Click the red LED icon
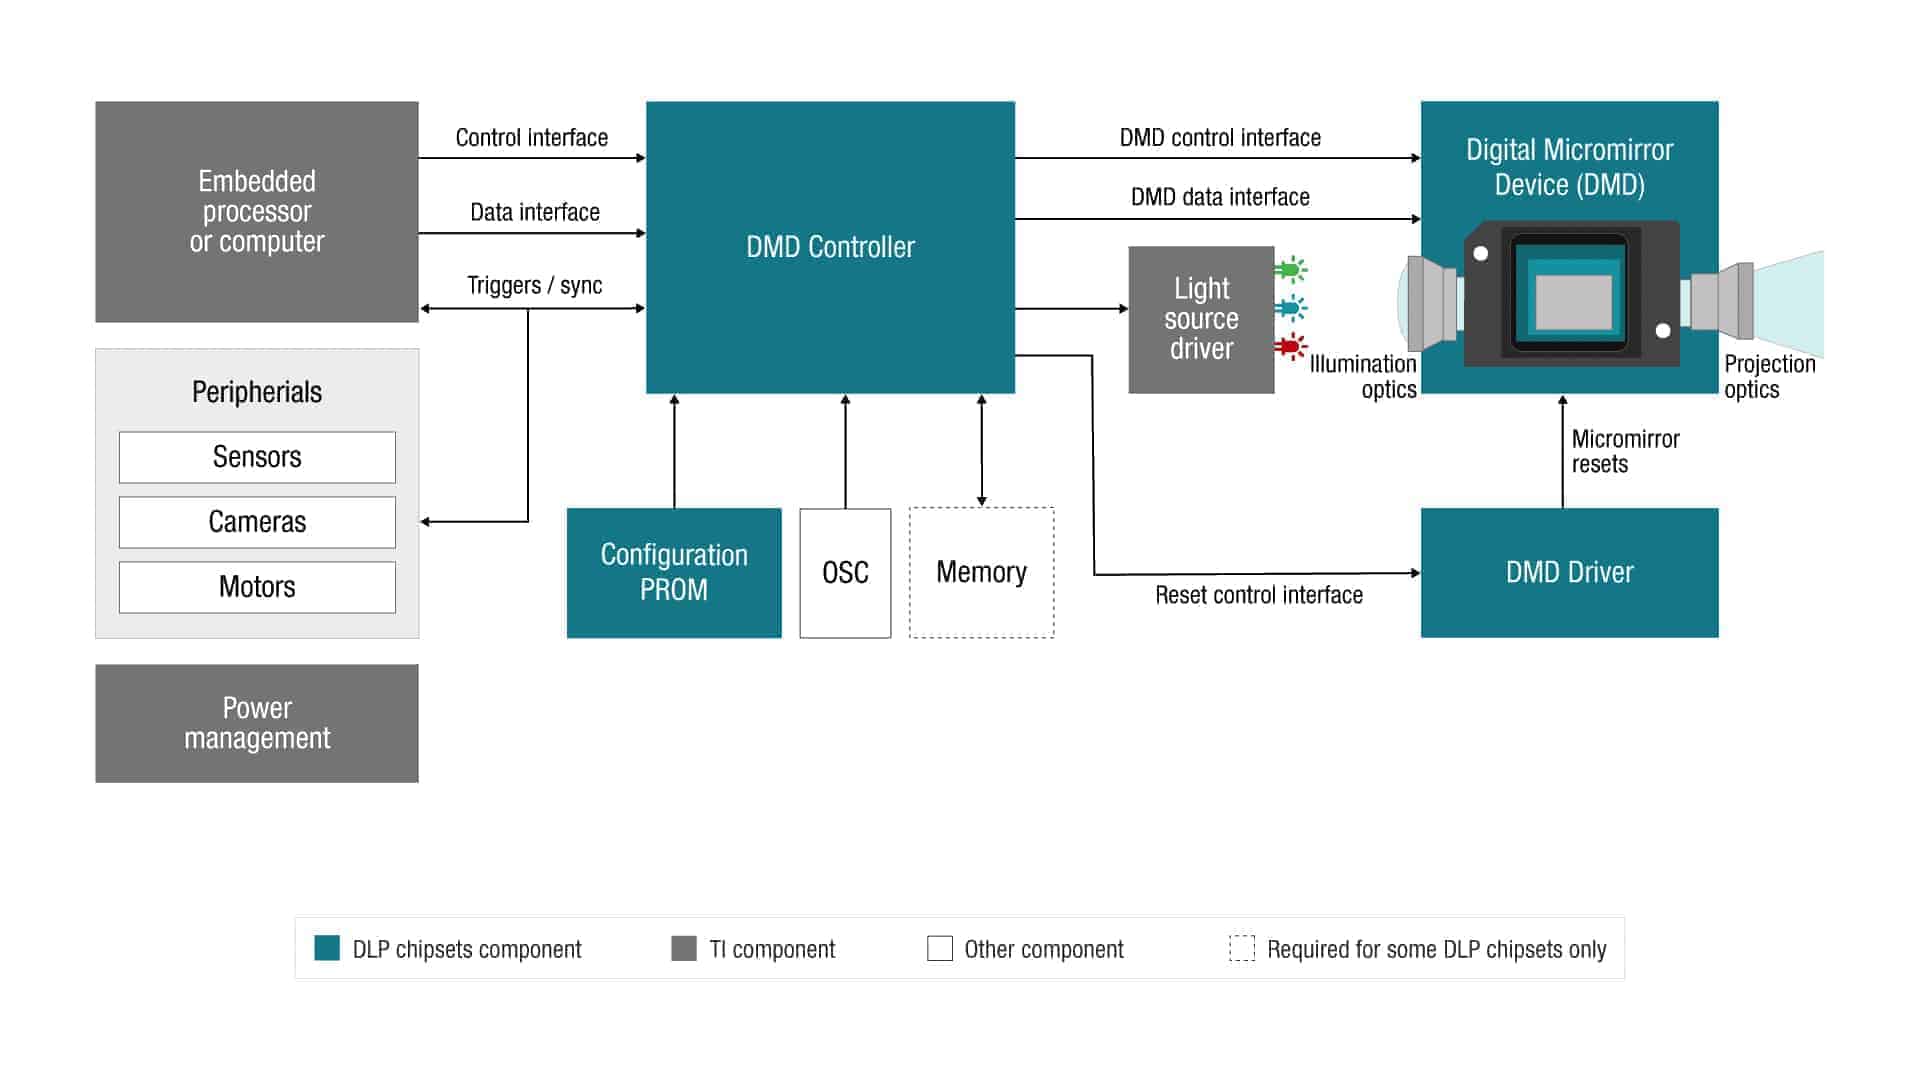This screenshot has width=1920, height=1080. (x=1290, y=347)
